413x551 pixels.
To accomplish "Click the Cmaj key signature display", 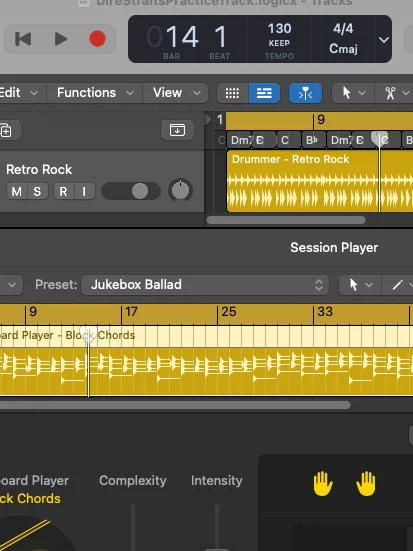I will click(x=343, y=48).
